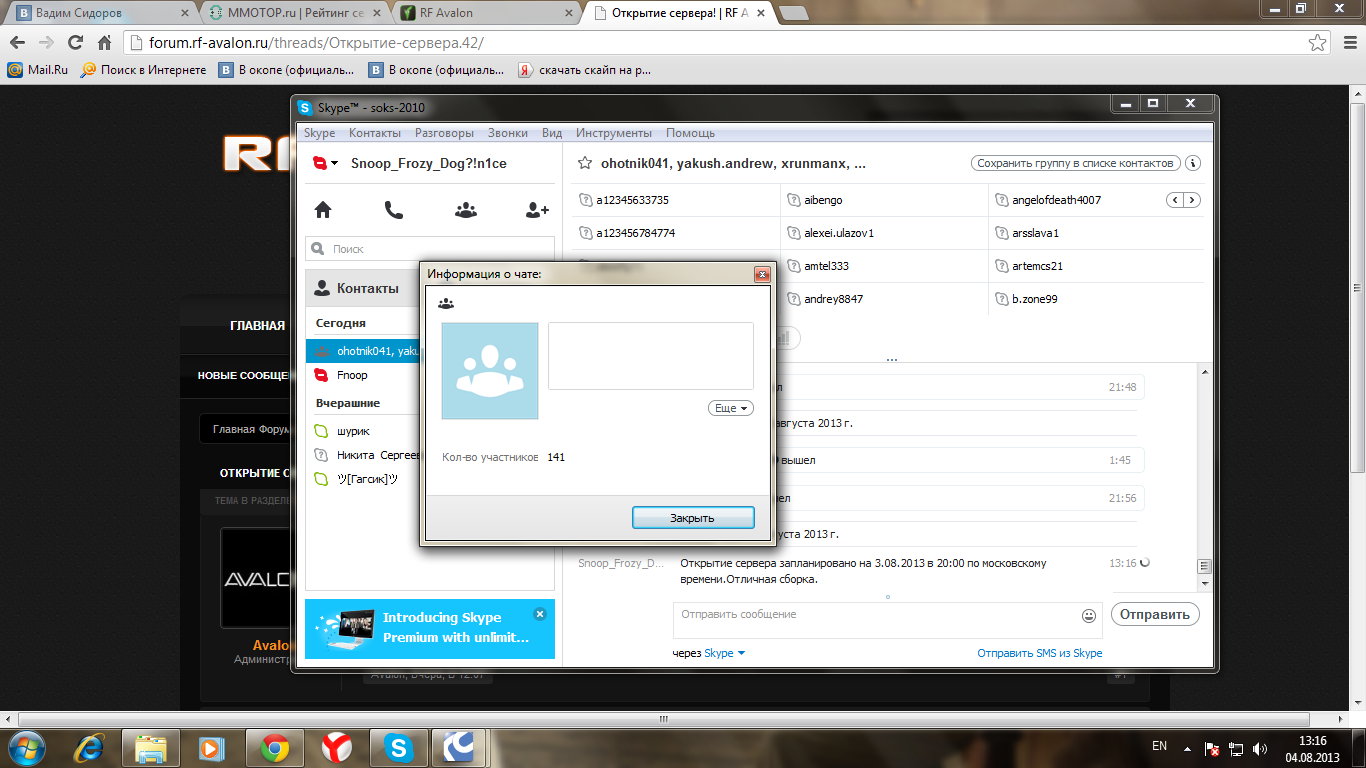This screenshot has width=1366, height=768.
Task: Click the Отправить send button
Action: (x=1155, y=614)
